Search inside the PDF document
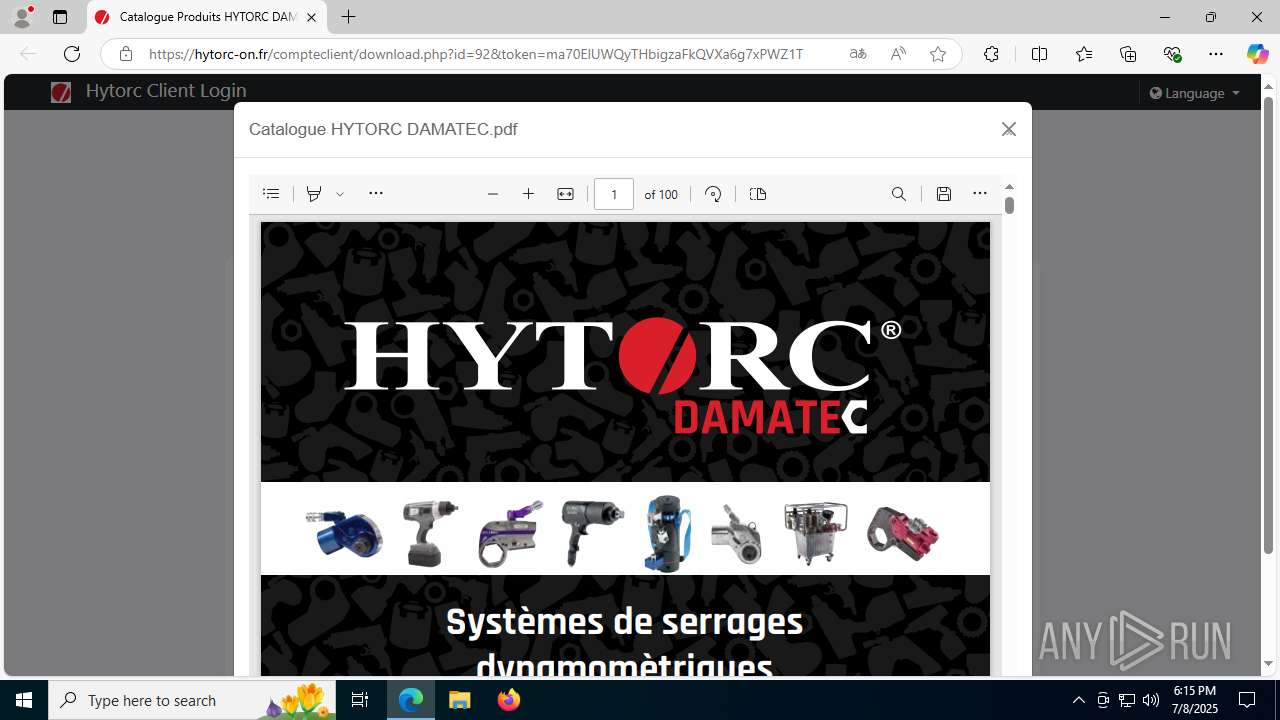The height and width of the screenshot is (720, 1280). tap(899, 194)
